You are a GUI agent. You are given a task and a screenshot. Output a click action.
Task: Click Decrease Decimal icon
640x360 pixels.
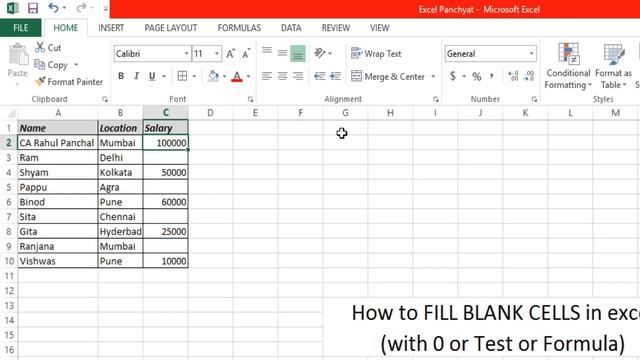click(x=529, y=76)
